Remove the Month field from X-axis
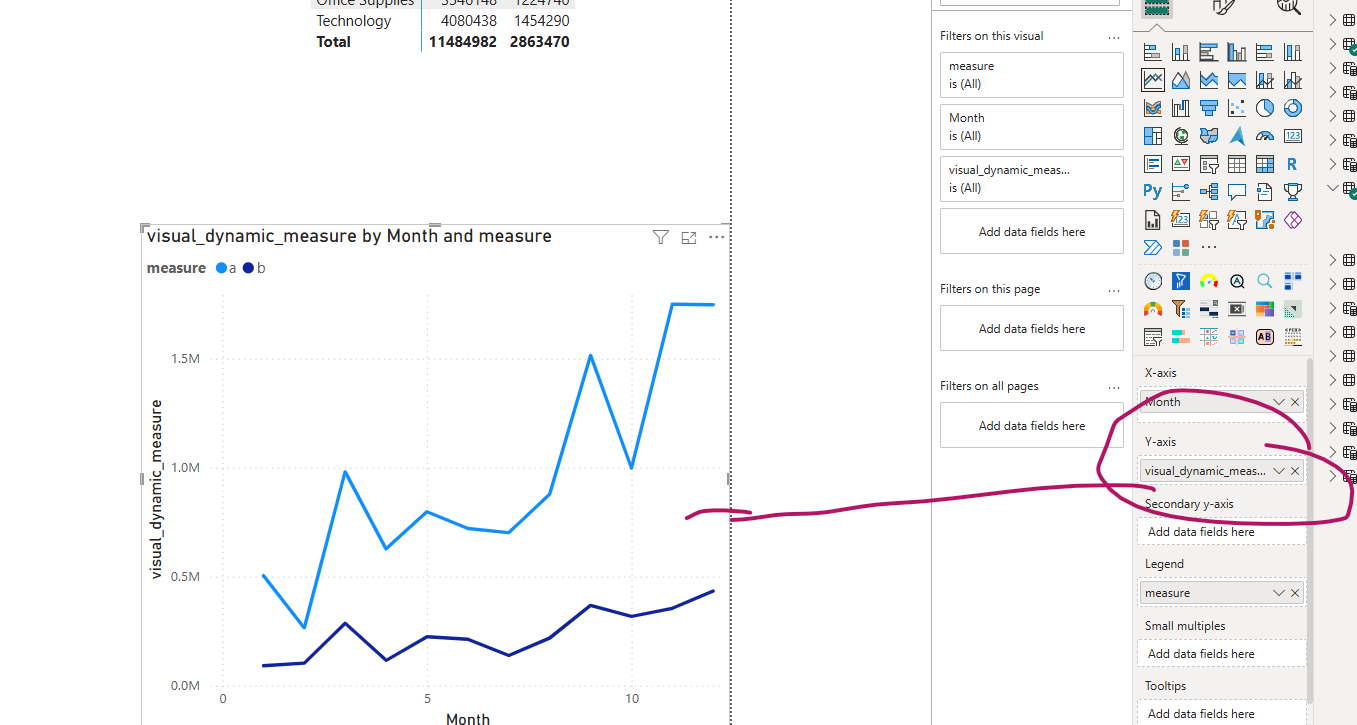 coord(1295,402)
